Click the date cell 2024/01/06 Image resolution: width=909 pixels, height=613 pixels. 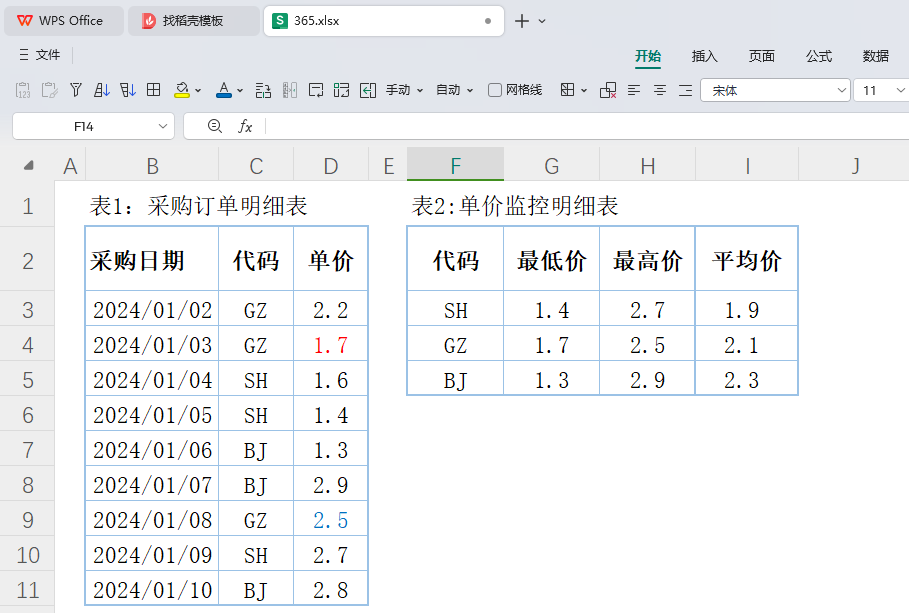click(152, 450)
